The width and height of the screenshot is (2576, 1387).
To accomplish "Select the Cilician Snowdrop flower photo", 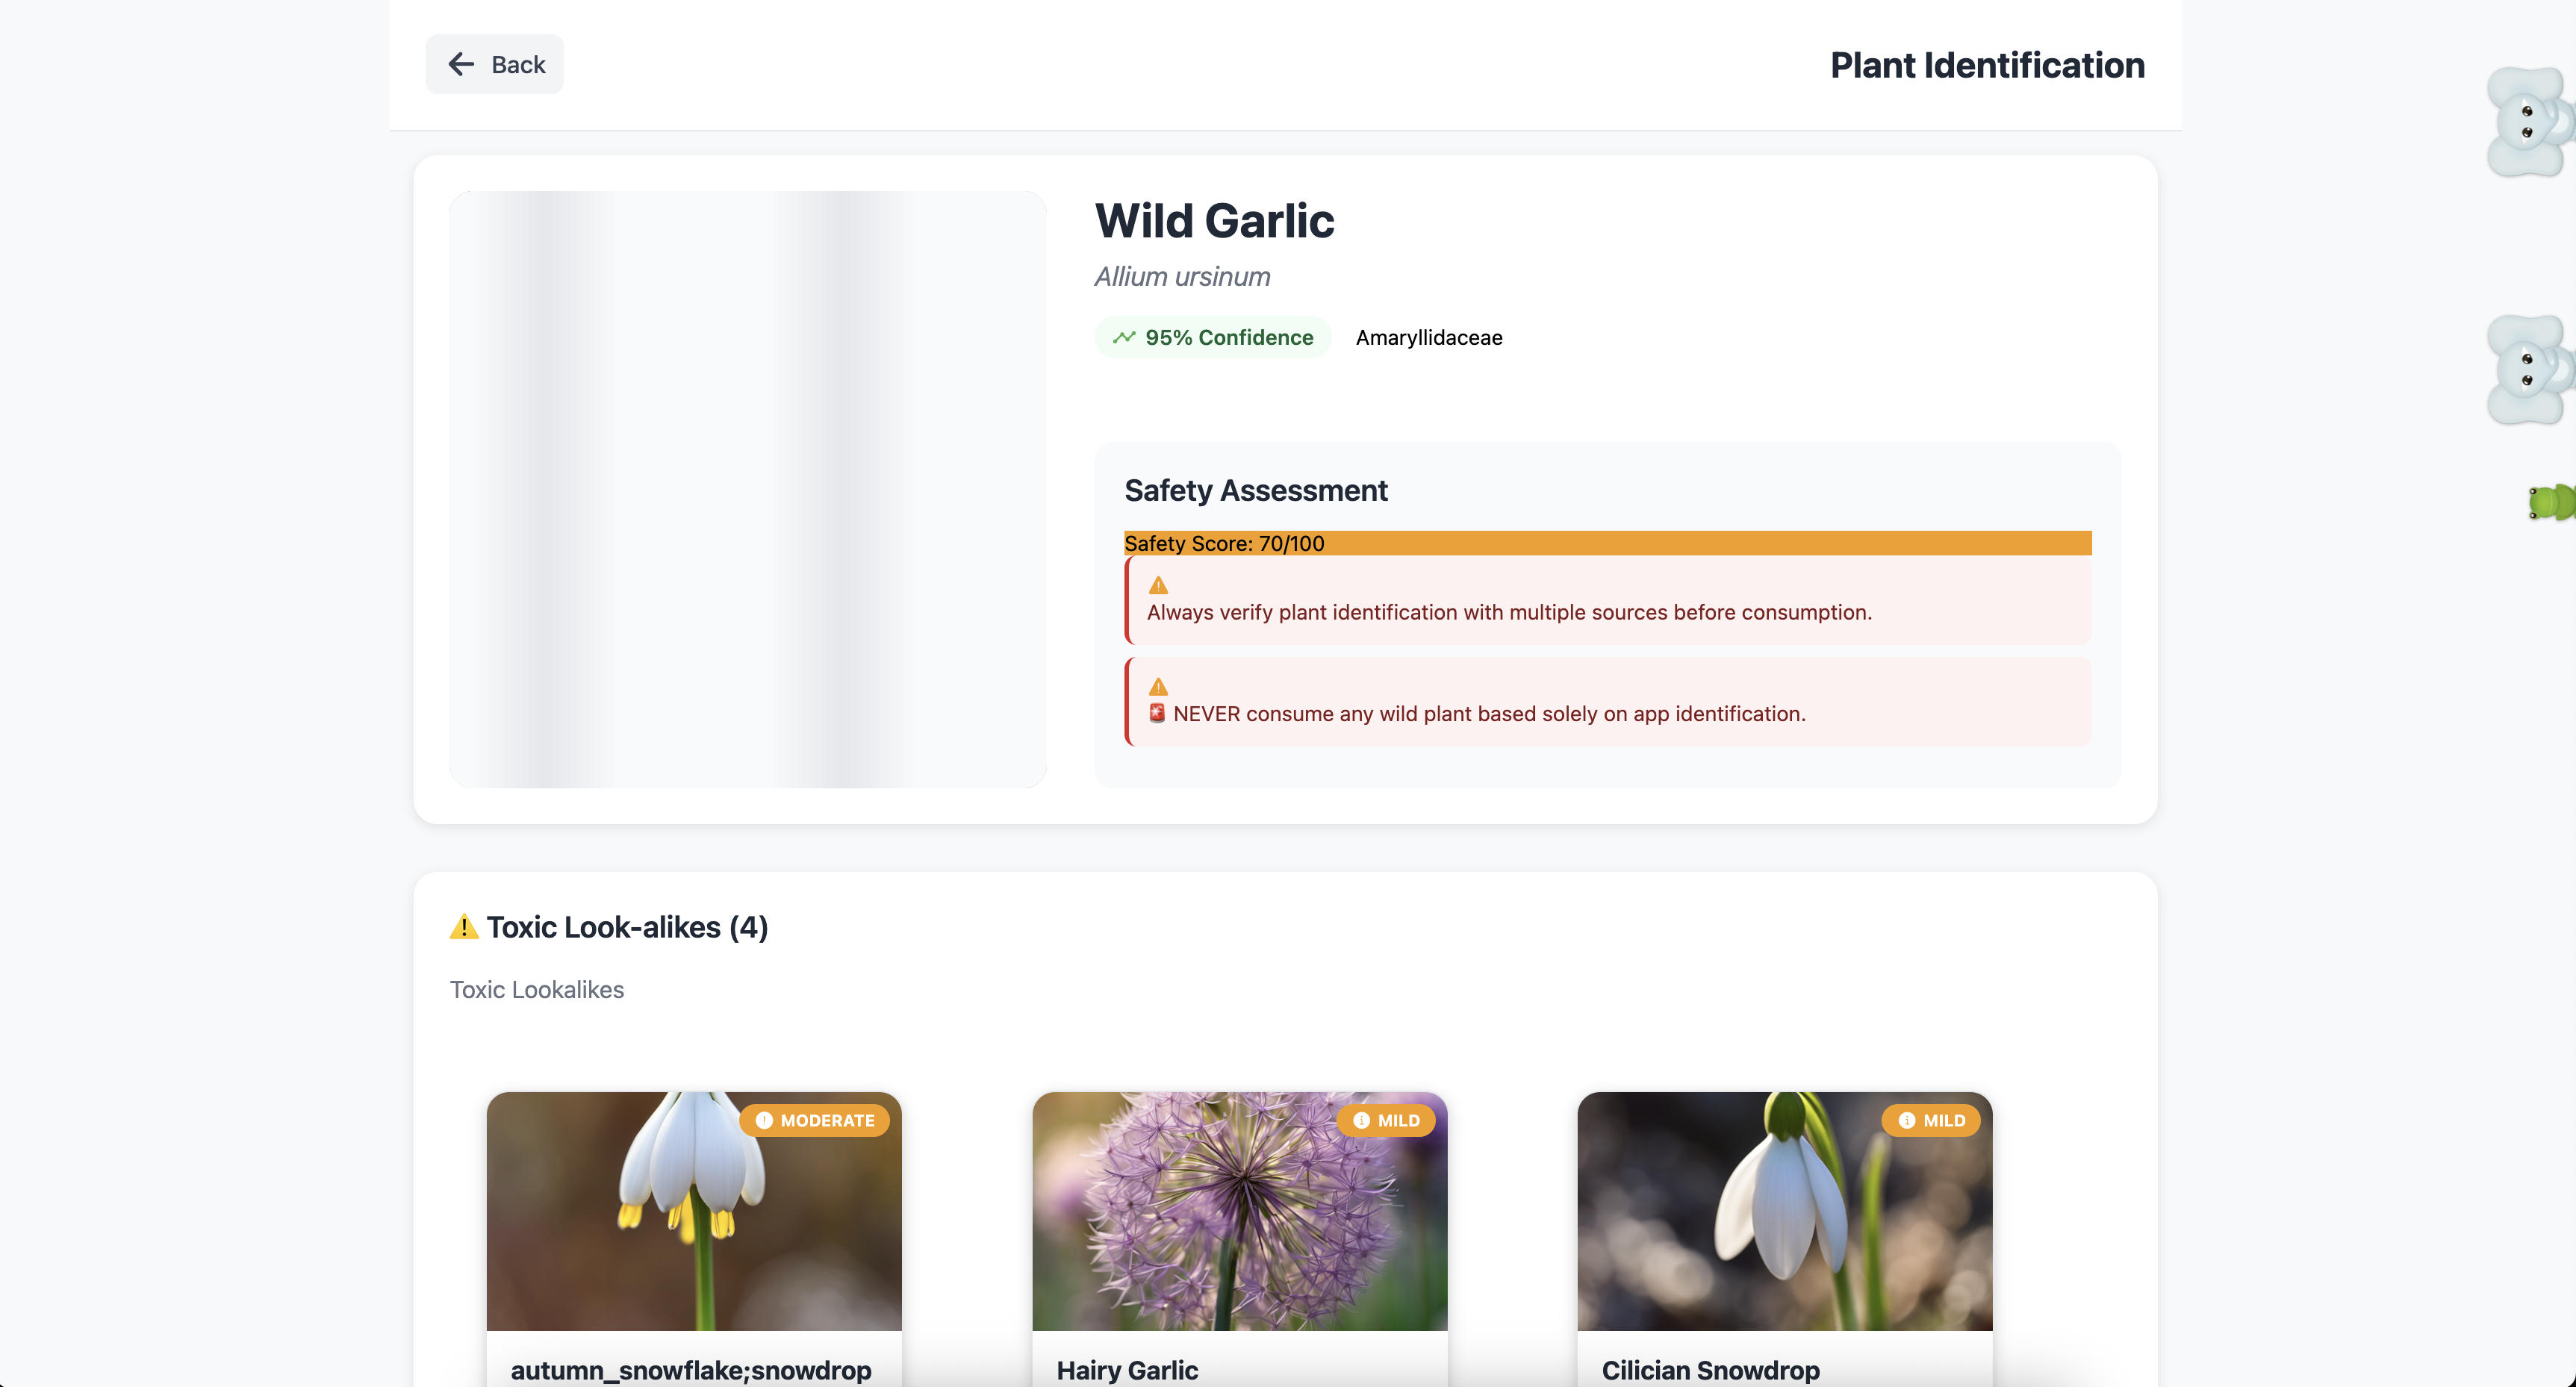I will tap(1785, 1210).
